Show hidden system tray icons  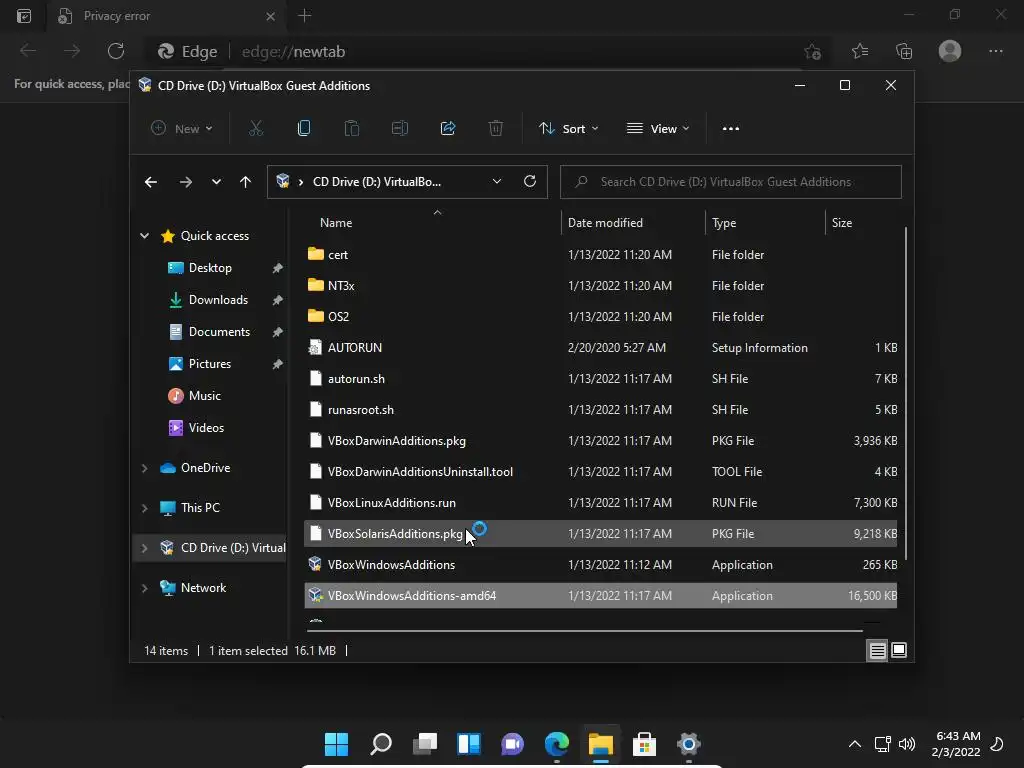click(x=855, y=744)
